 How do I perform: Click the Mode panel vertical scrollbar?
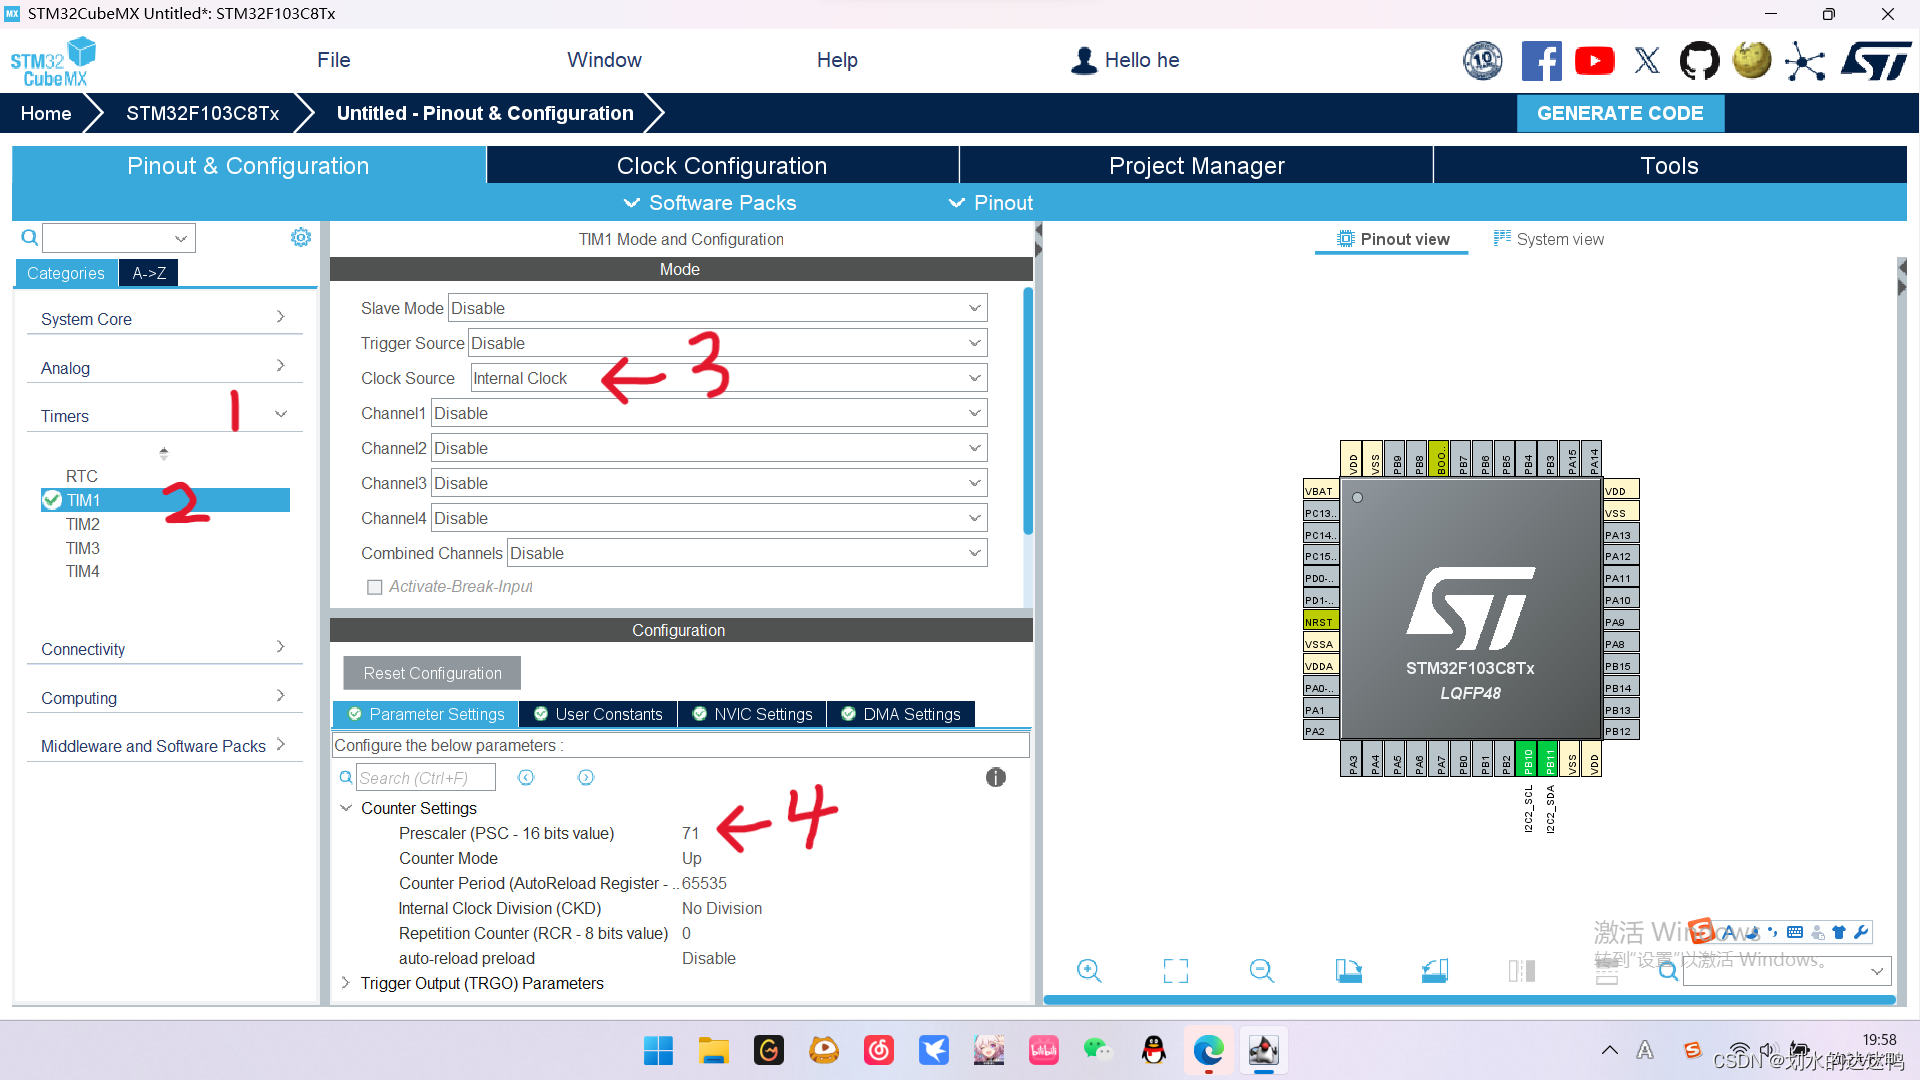tap(1028, 410)
